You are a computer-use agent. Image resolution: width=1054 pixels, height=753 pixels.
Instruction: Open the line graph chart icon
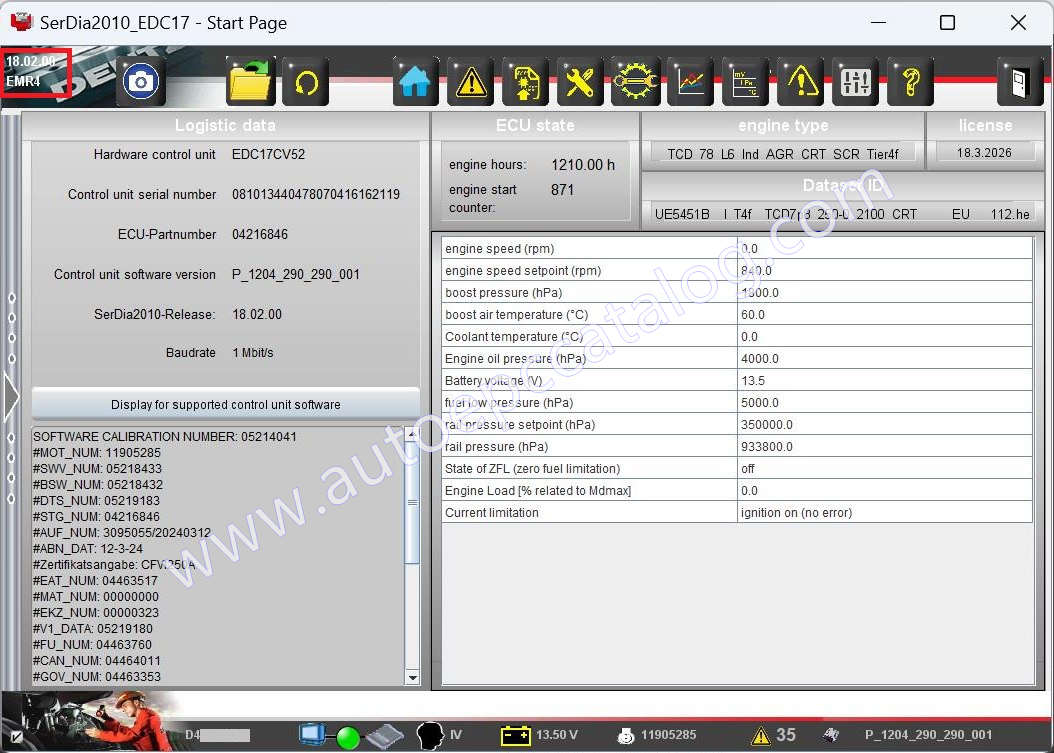(x=690, y=82)
